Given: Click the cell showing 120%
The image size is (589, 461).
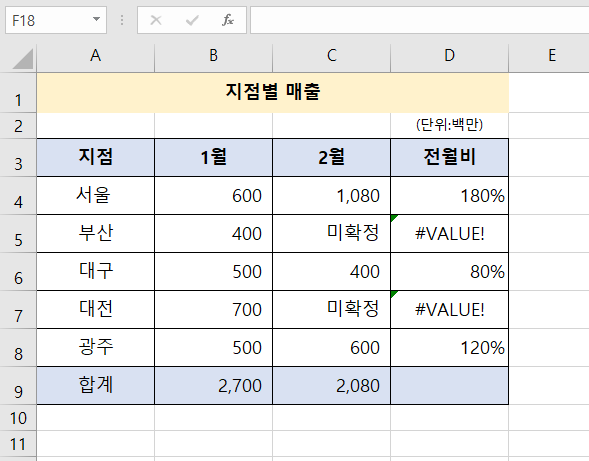Looking at the screenshot, I should tap(449, 348).
